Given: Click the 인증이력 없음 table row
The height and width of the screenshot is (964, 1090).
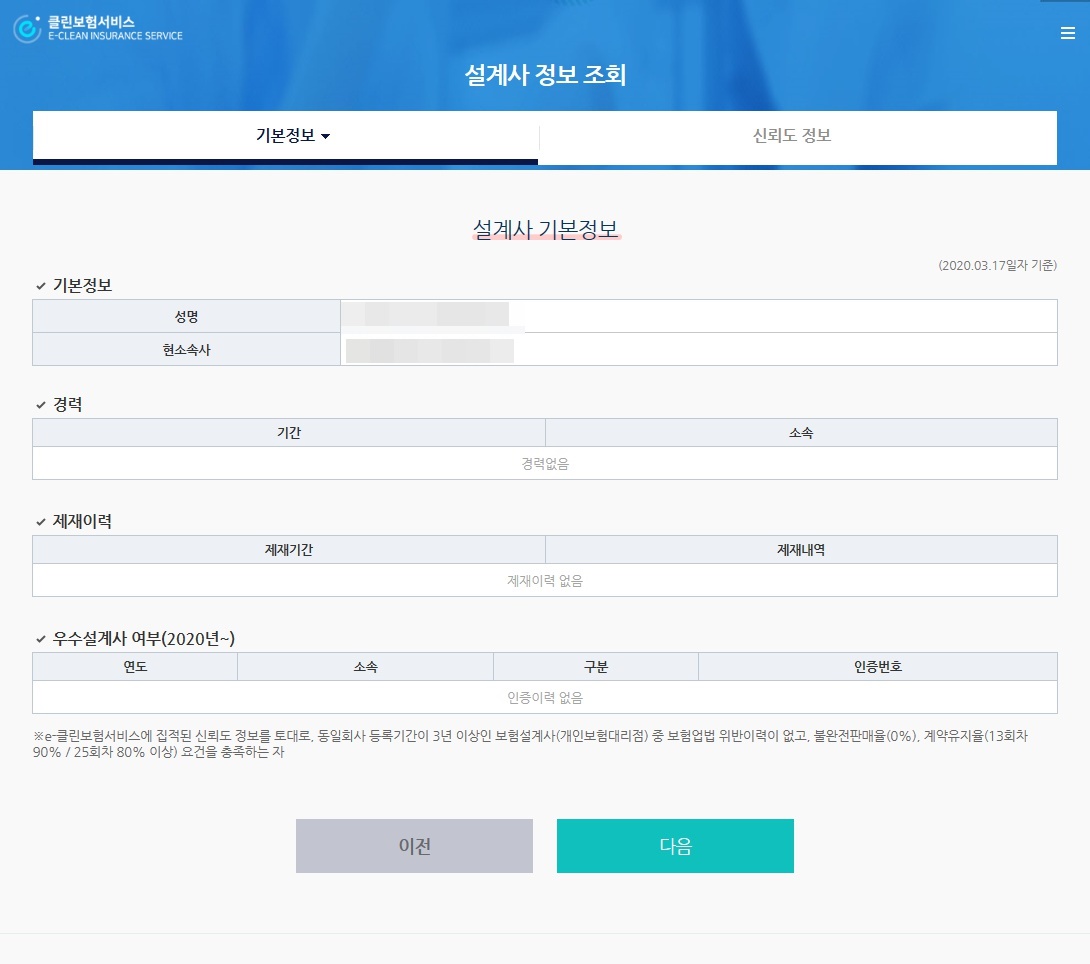Looking at the screenshot, I should (544, 697).
